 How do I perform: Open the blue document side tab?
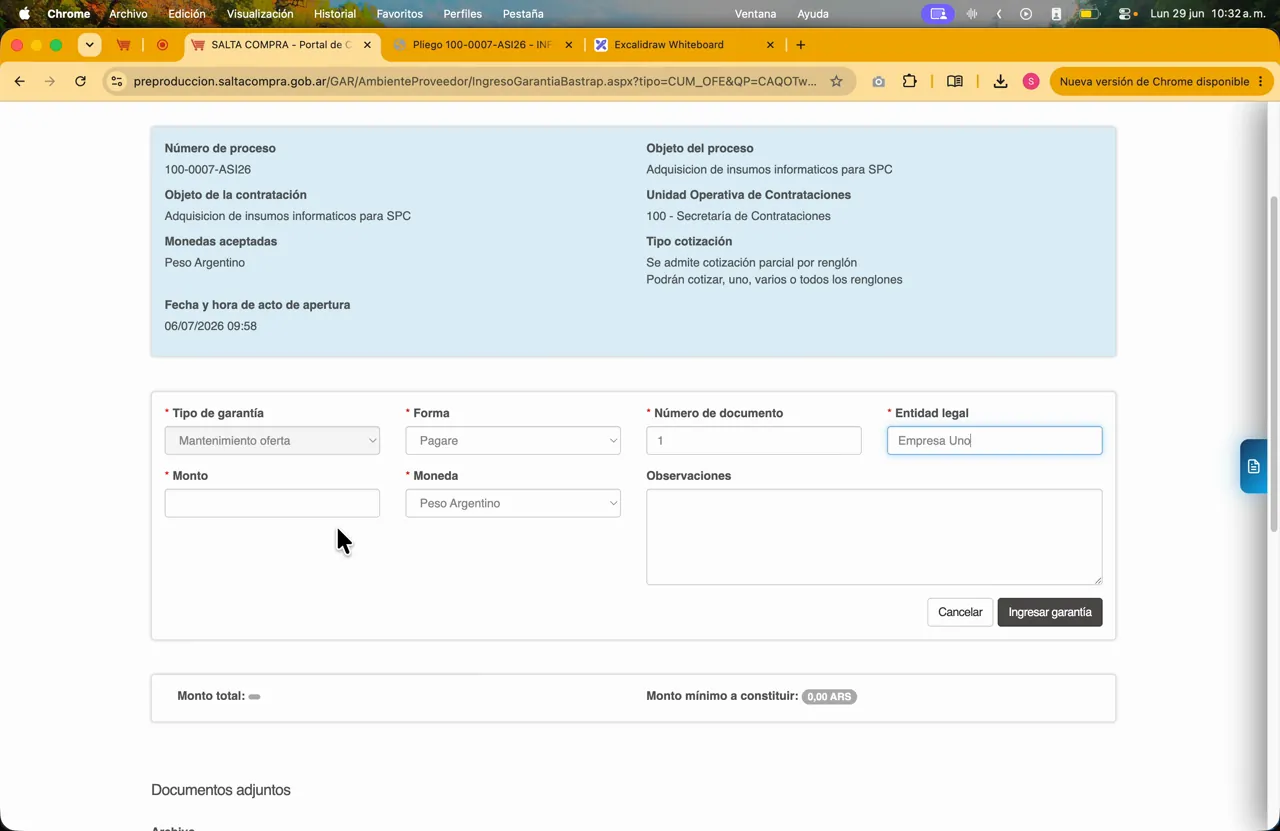coord(1254,466)
